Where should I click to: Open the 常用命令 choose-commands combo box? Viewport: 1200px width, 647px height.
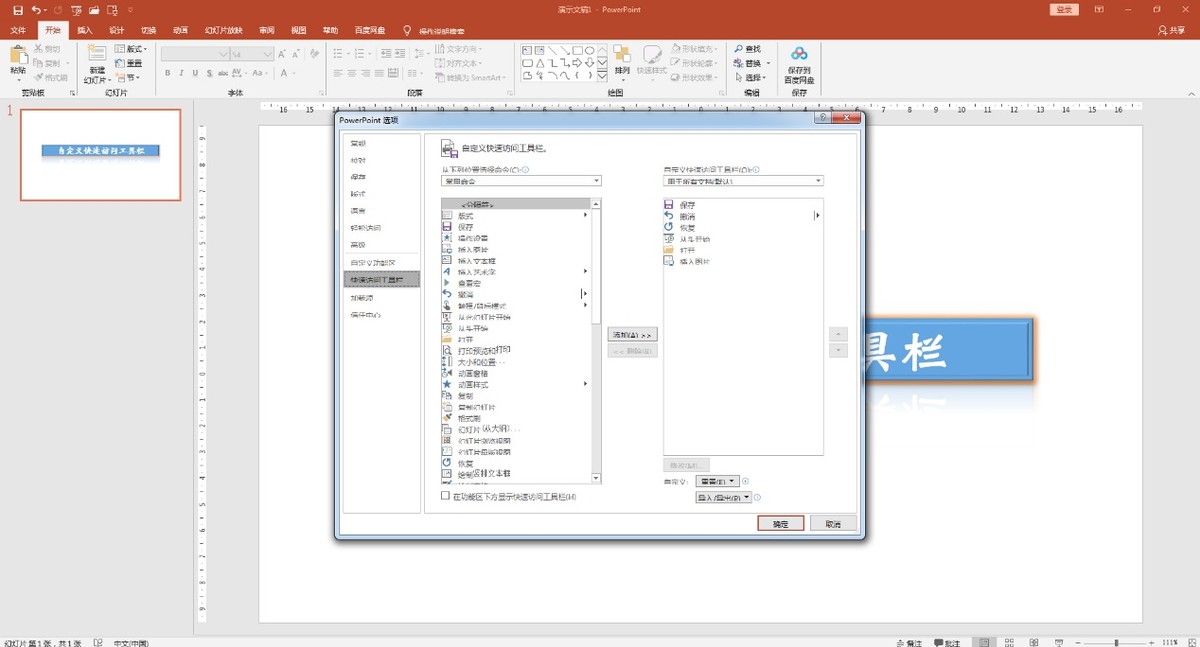coord(521,181)
